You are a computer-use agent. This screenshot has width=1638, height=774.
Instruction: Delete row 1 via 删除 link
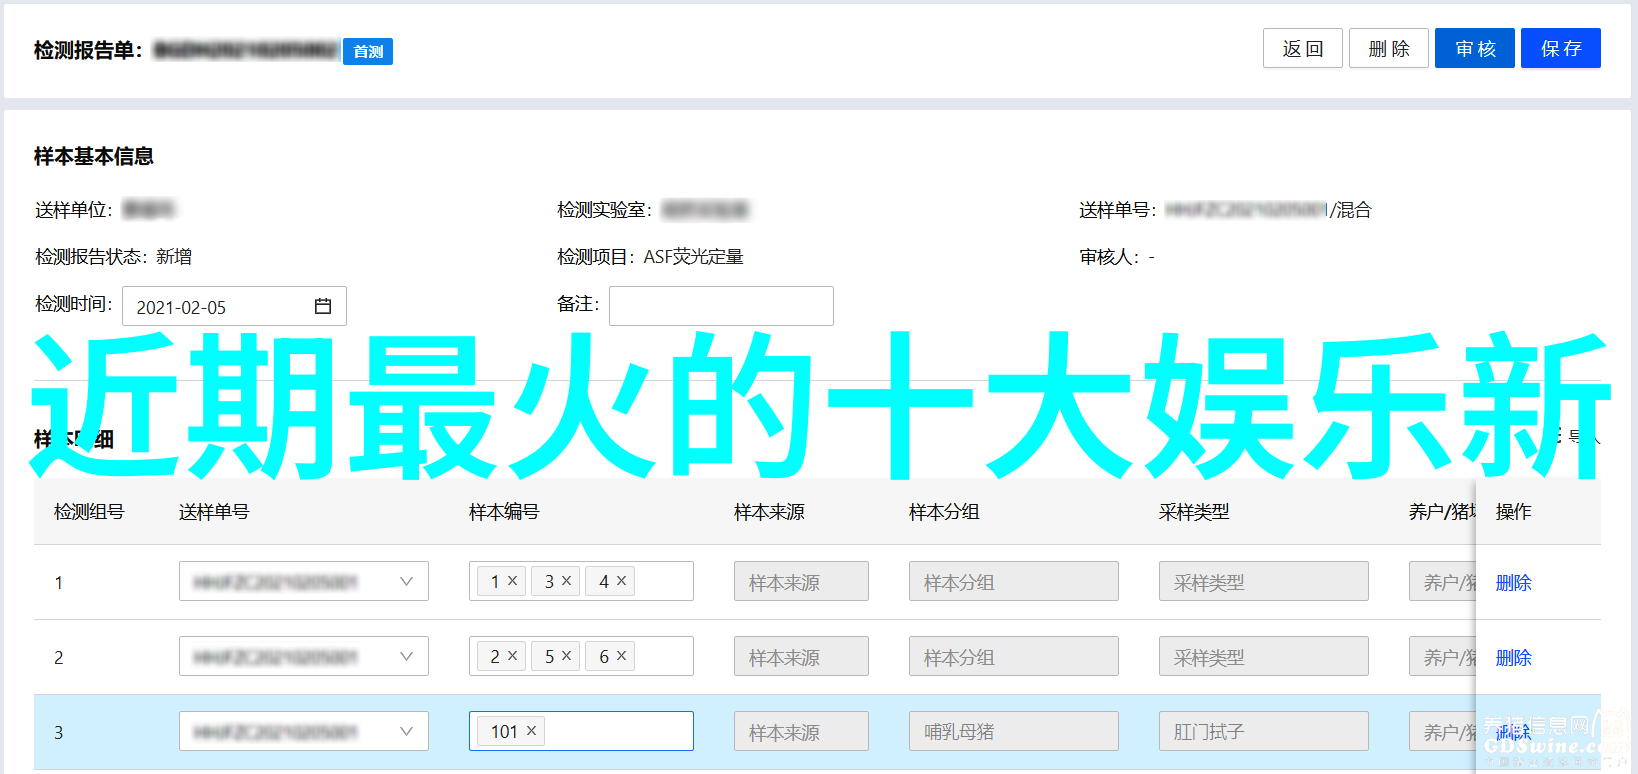pos(1513,582)
